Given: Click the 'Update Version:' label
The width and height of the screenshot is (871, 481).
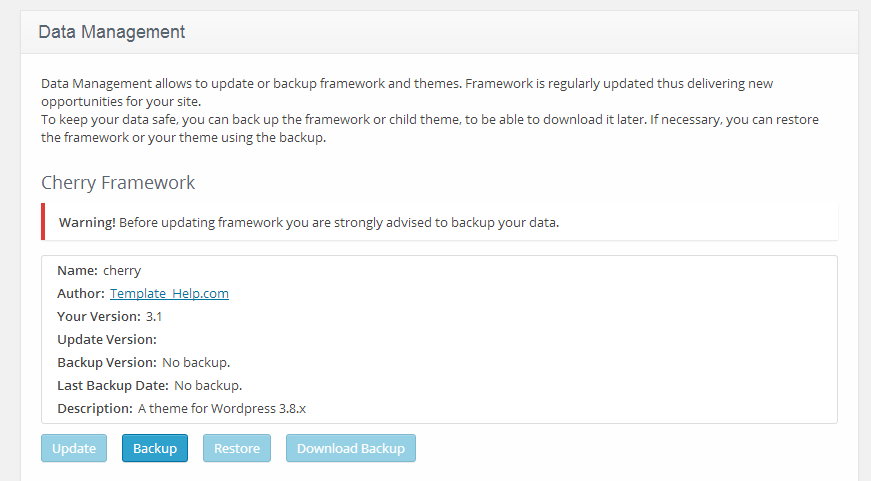Looking at the screenshot, I should tap(107, 339).
